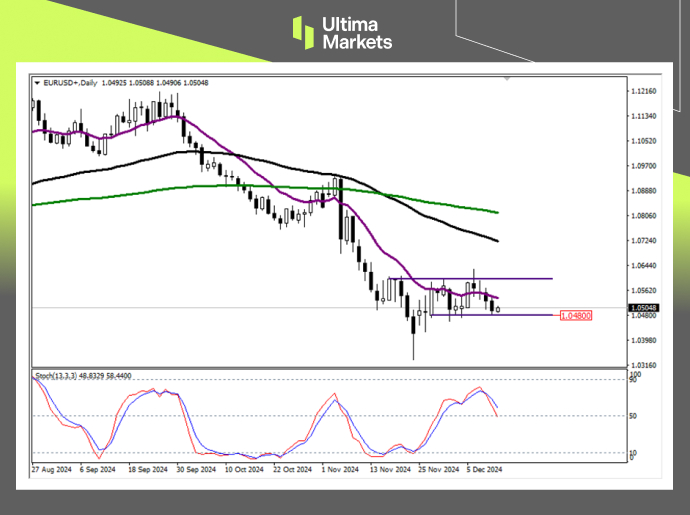The width and height of the screenshot is (690, 515).
Task: Click the Ultima Markets brand name text
Action: pyautogui.click(x=357, y=32)
